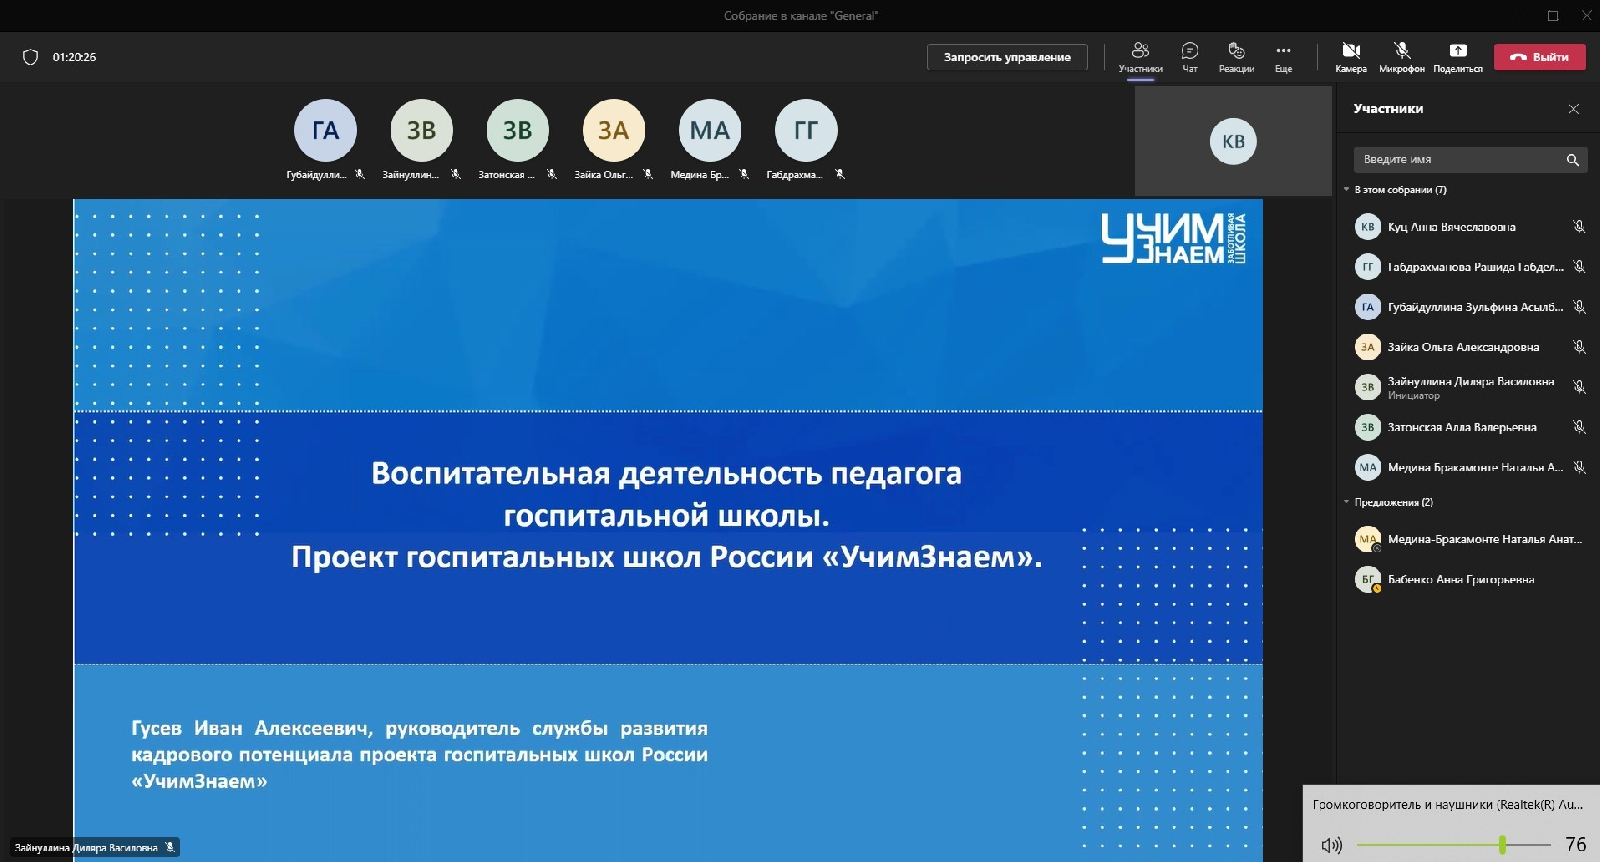Unmute the Microphone (Микрофон)
This screenshot has height=862, width=1600.
point(1402,51)
